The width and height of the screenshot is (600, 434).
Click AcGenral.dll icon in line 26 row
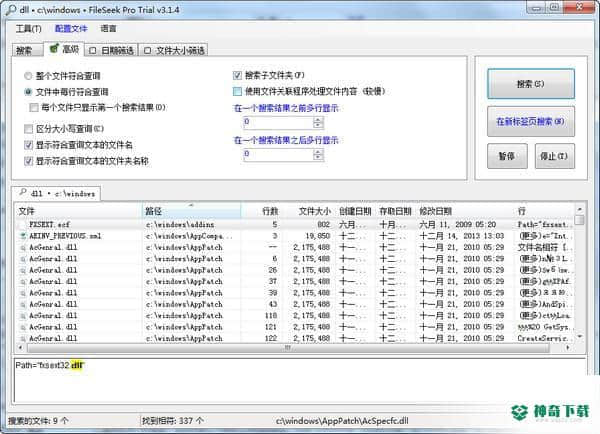point(23,270)
